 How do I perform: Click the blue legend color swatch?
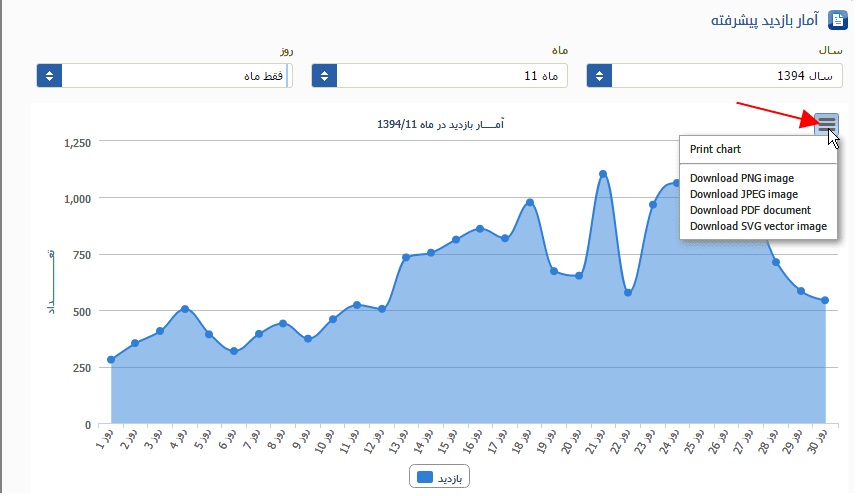coord(425,478)
